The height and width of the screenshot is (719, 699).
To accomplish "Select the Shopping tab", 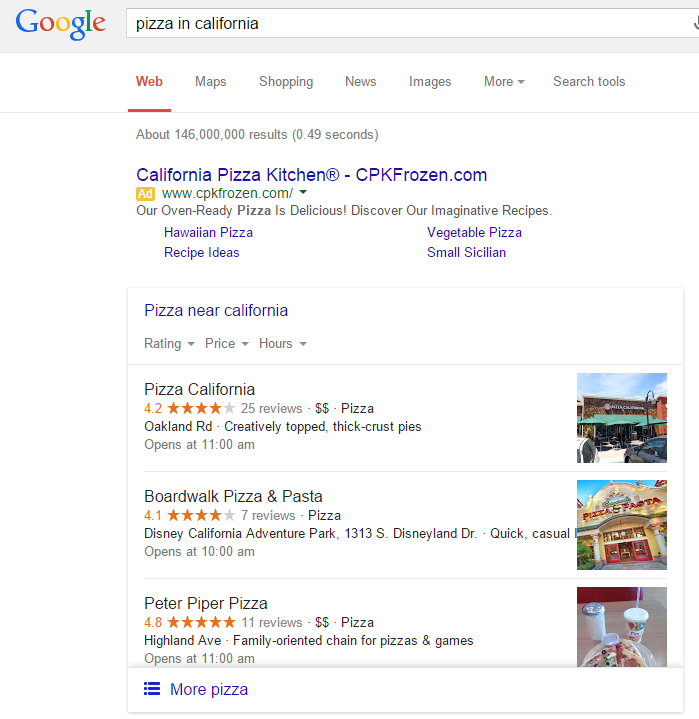I will (x=286, y=82).
